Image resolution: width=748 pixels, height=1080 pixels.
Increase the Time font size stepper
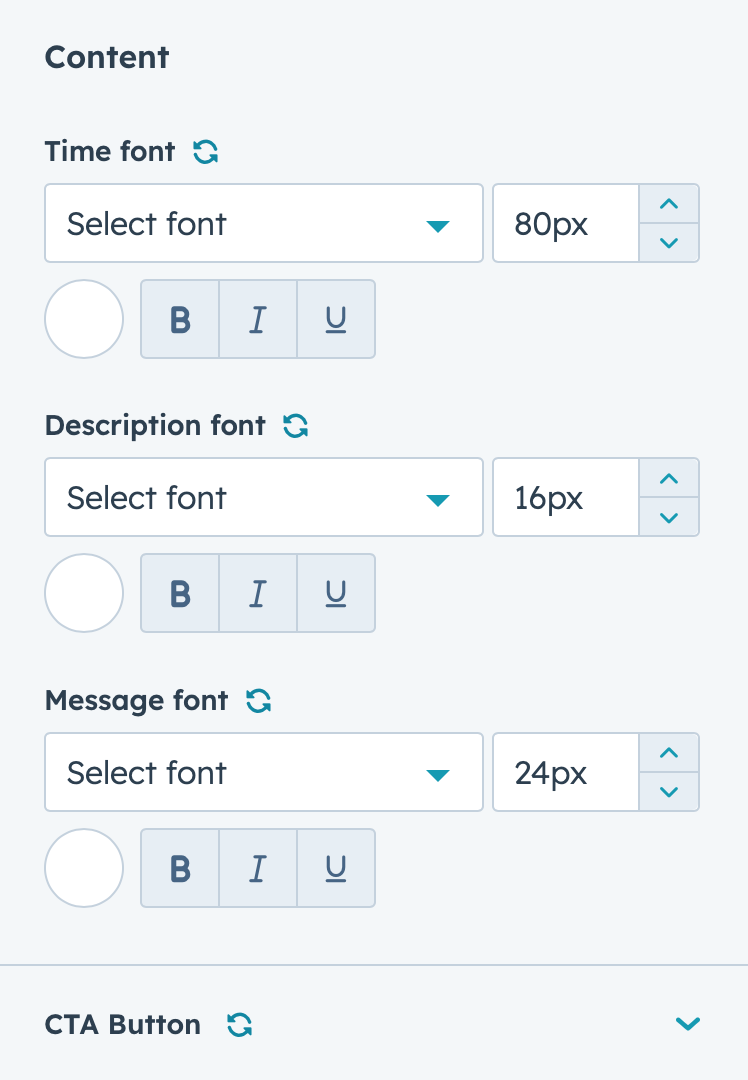pyautogui.click(x=669, y=204)
